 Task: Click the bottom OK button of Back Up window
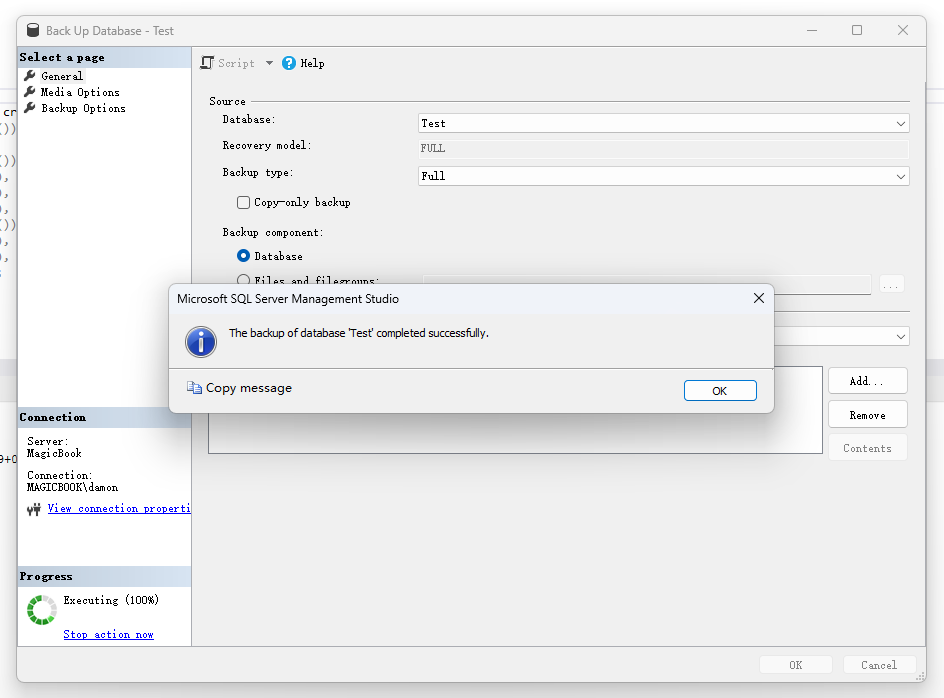(796, 665)
